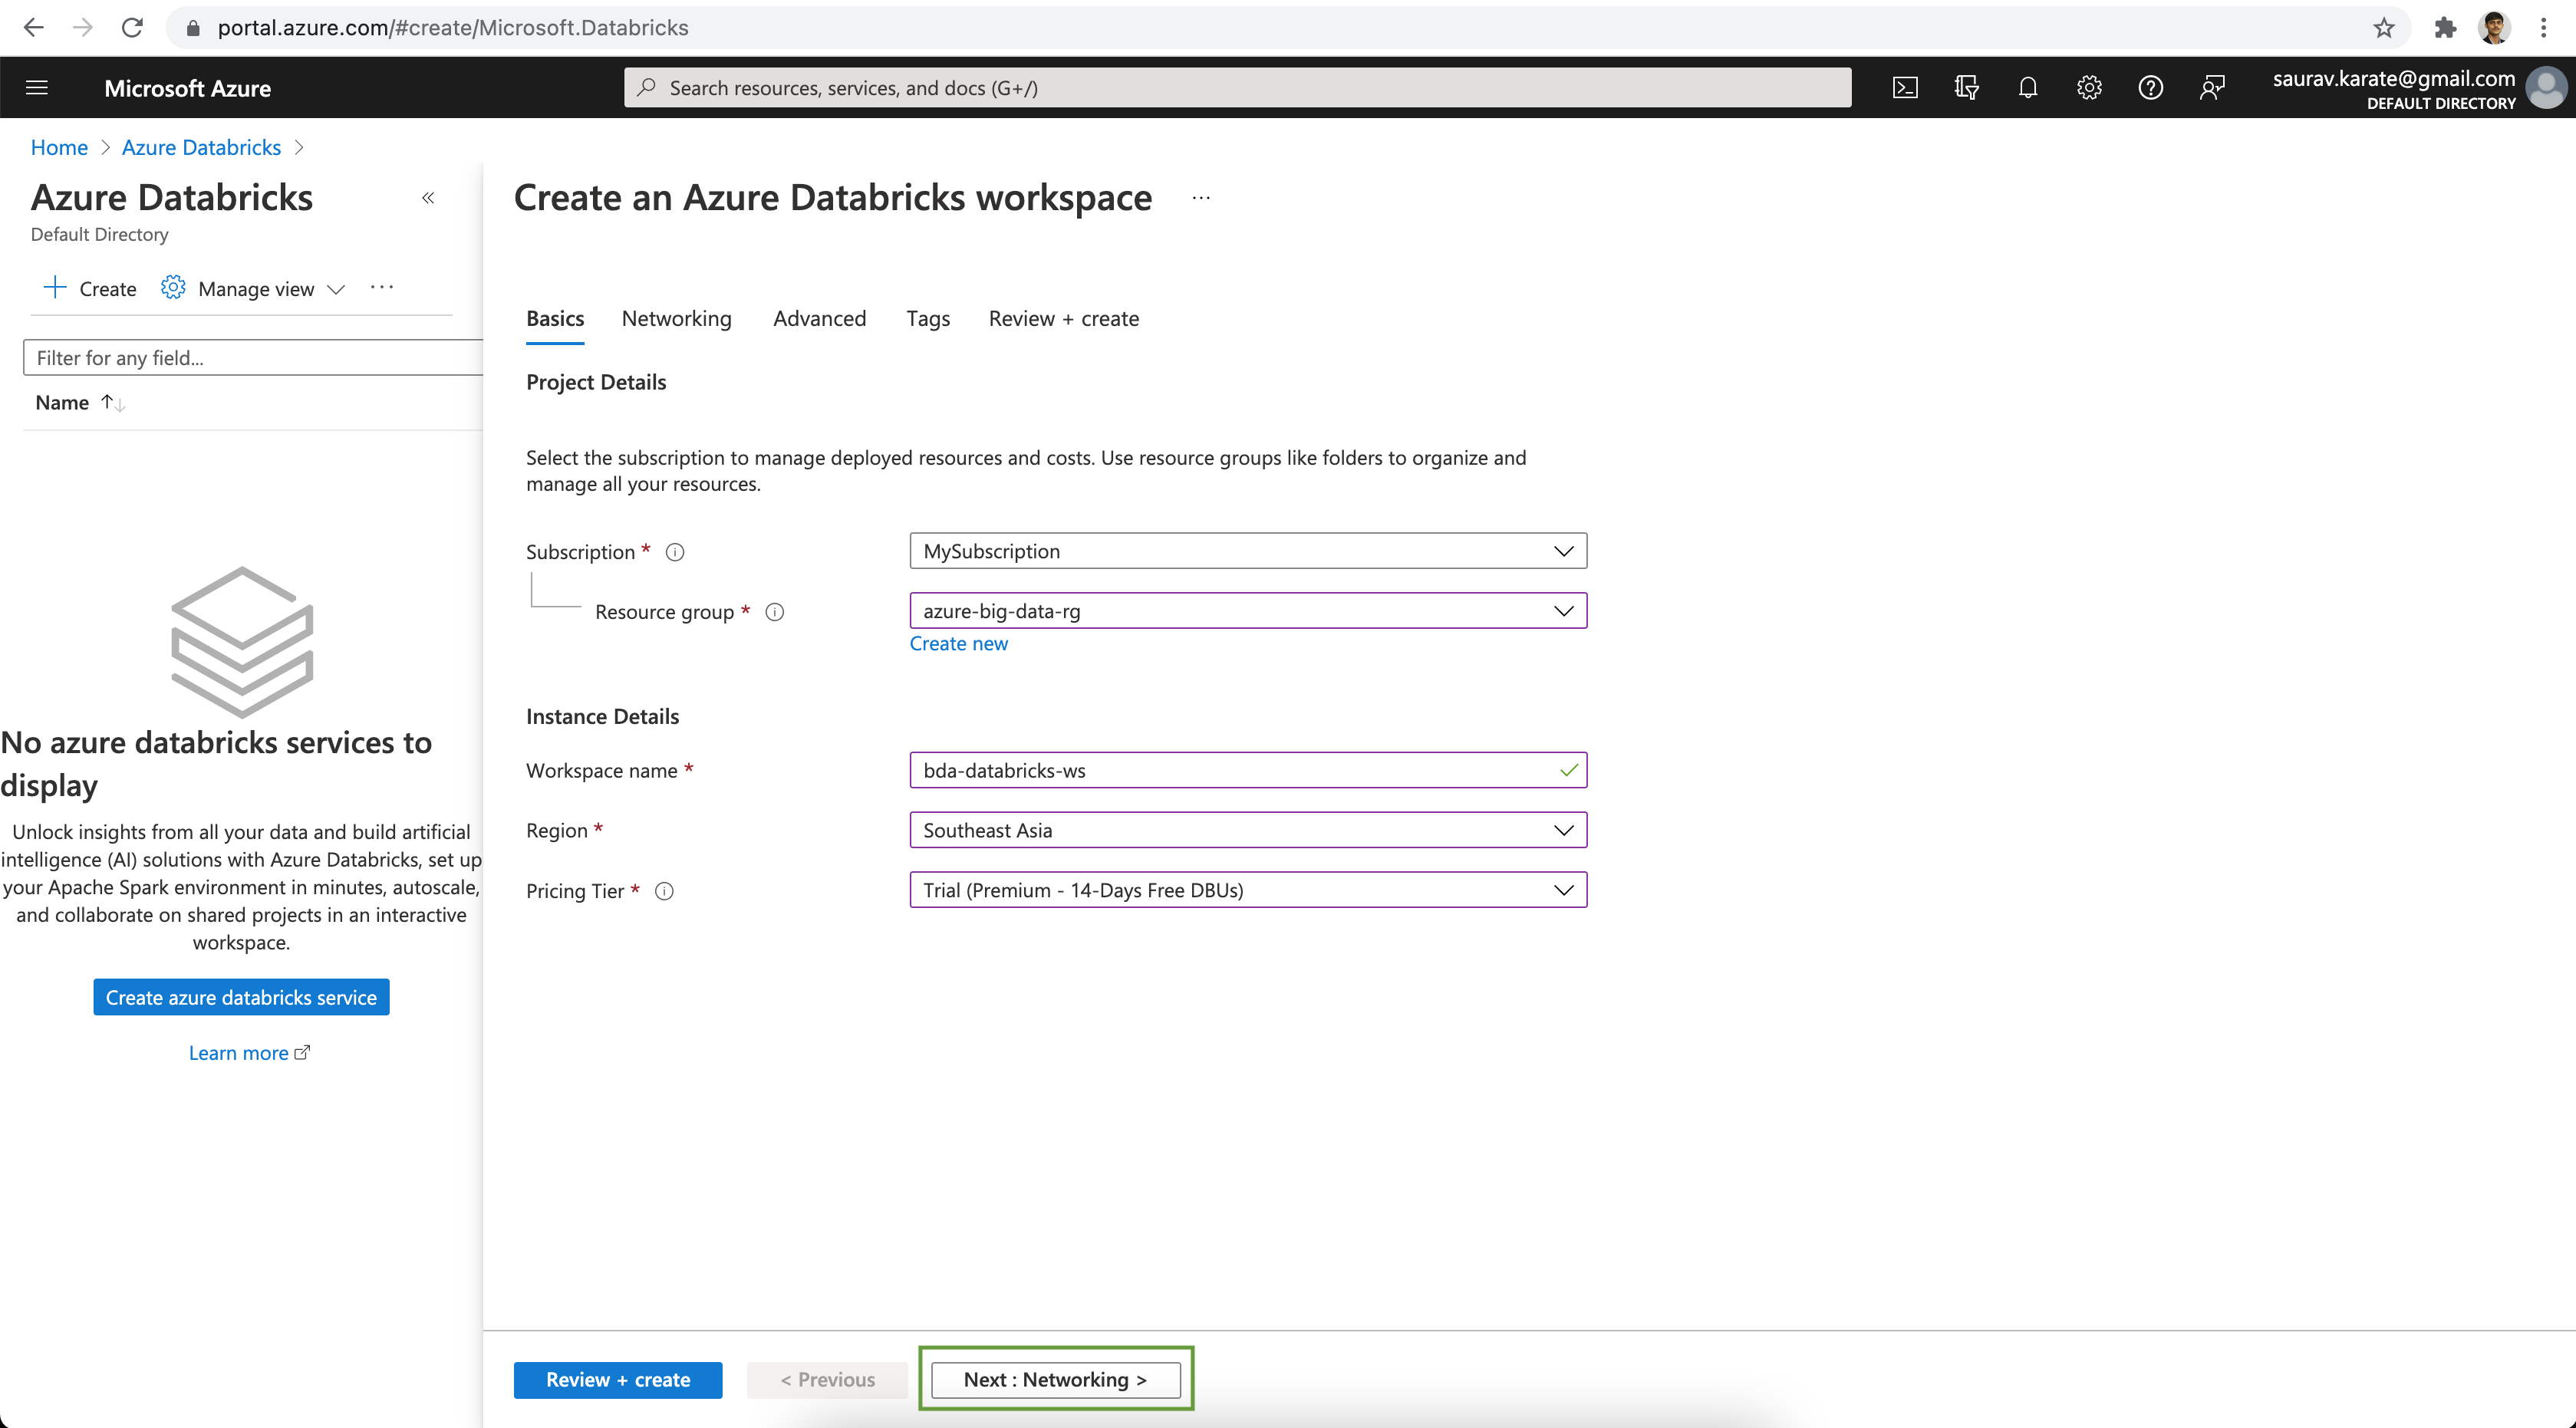Switch to the Networking tab
Viewport: 2576px width, 1428px height.
677,318
